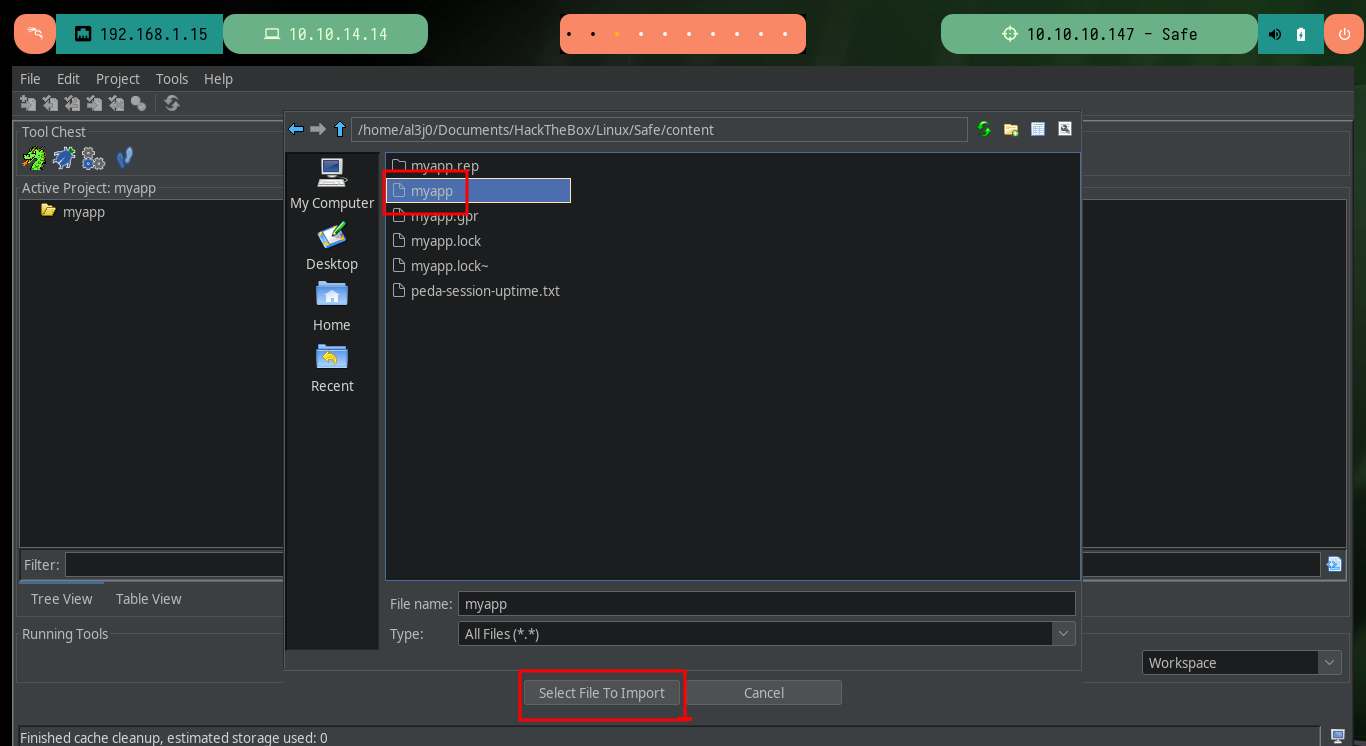Viewport: 1366px width, 746px height.
Task: Go to My Computer location
Action: click(332, 184)
